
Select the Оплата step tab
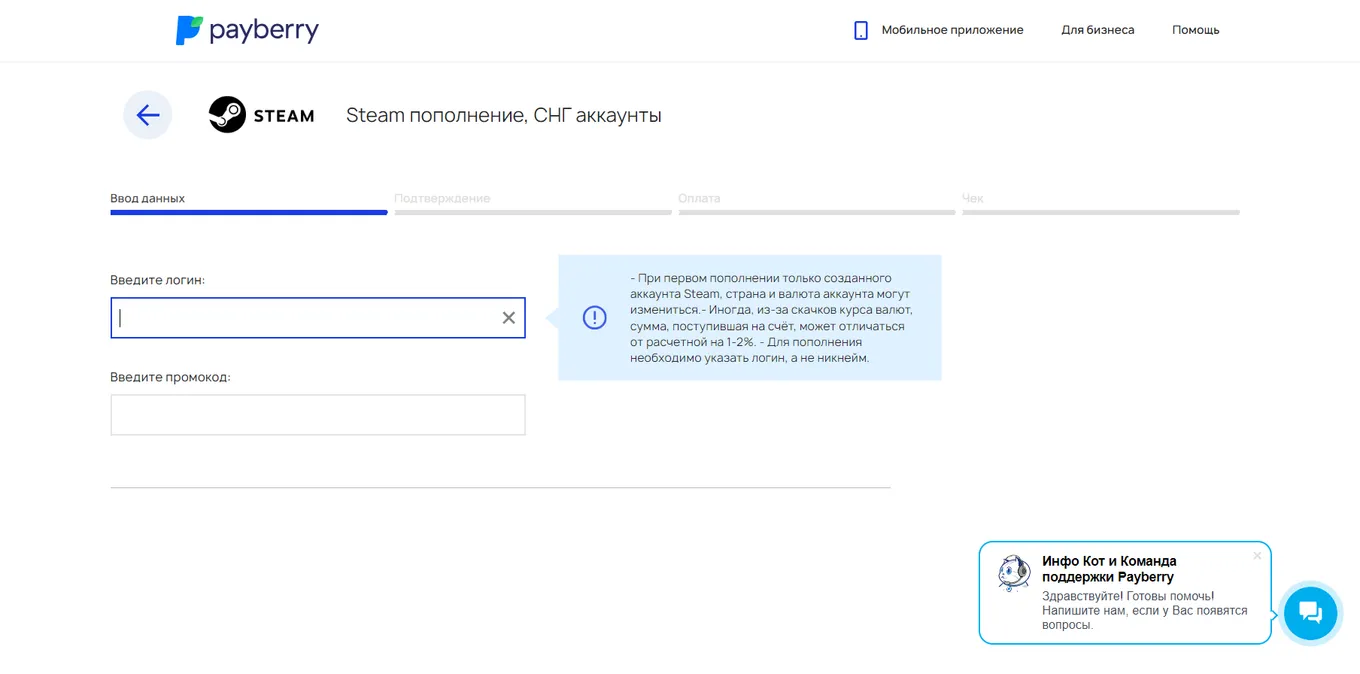click(x=817, y=203)
